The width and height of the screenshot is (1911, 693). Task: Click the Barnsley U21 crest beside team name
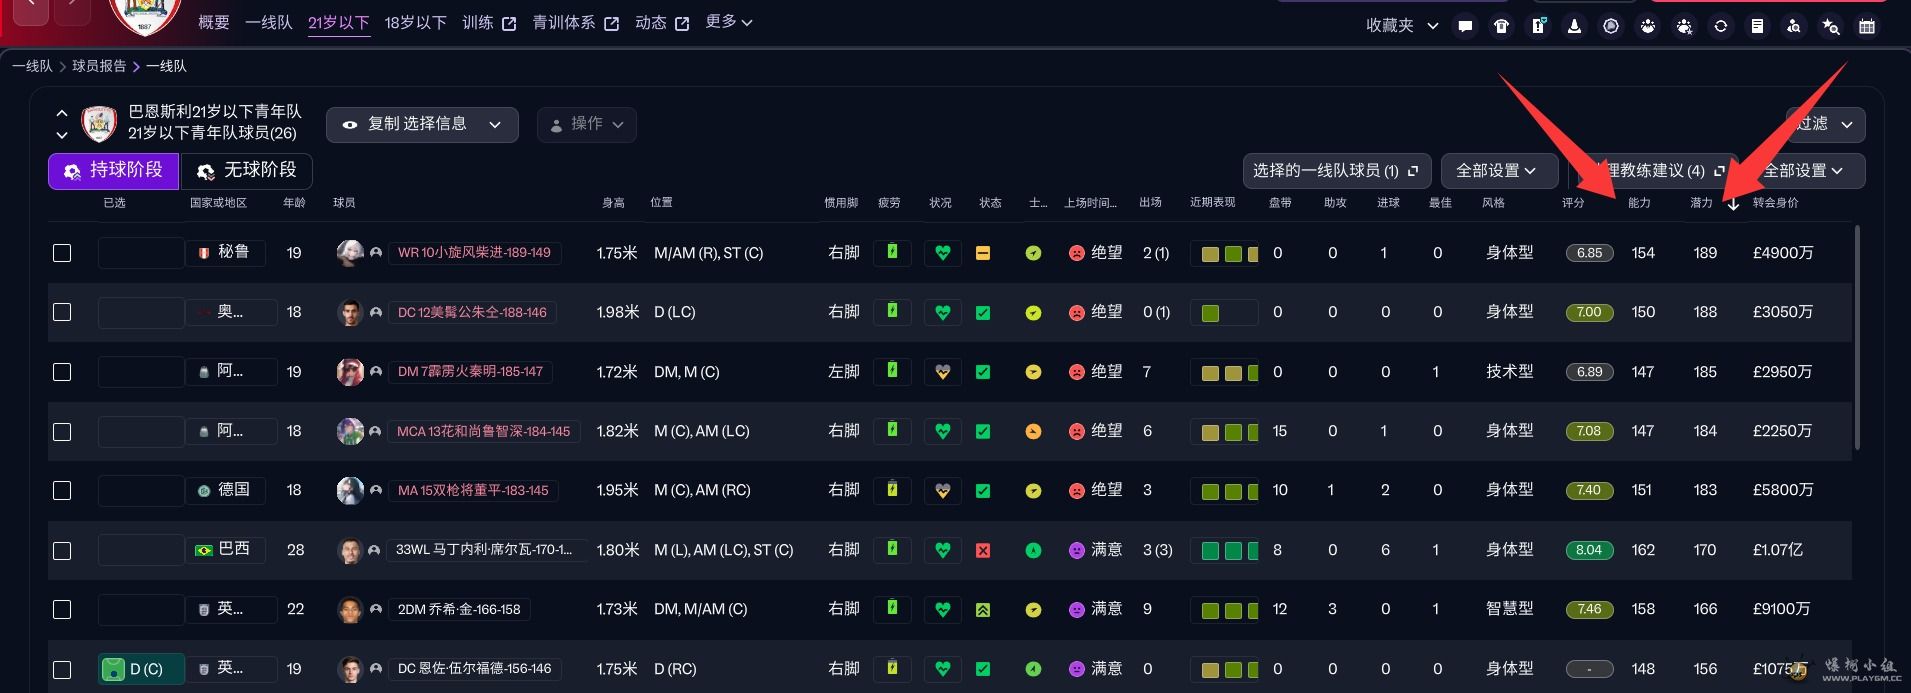tap(99, 123)
